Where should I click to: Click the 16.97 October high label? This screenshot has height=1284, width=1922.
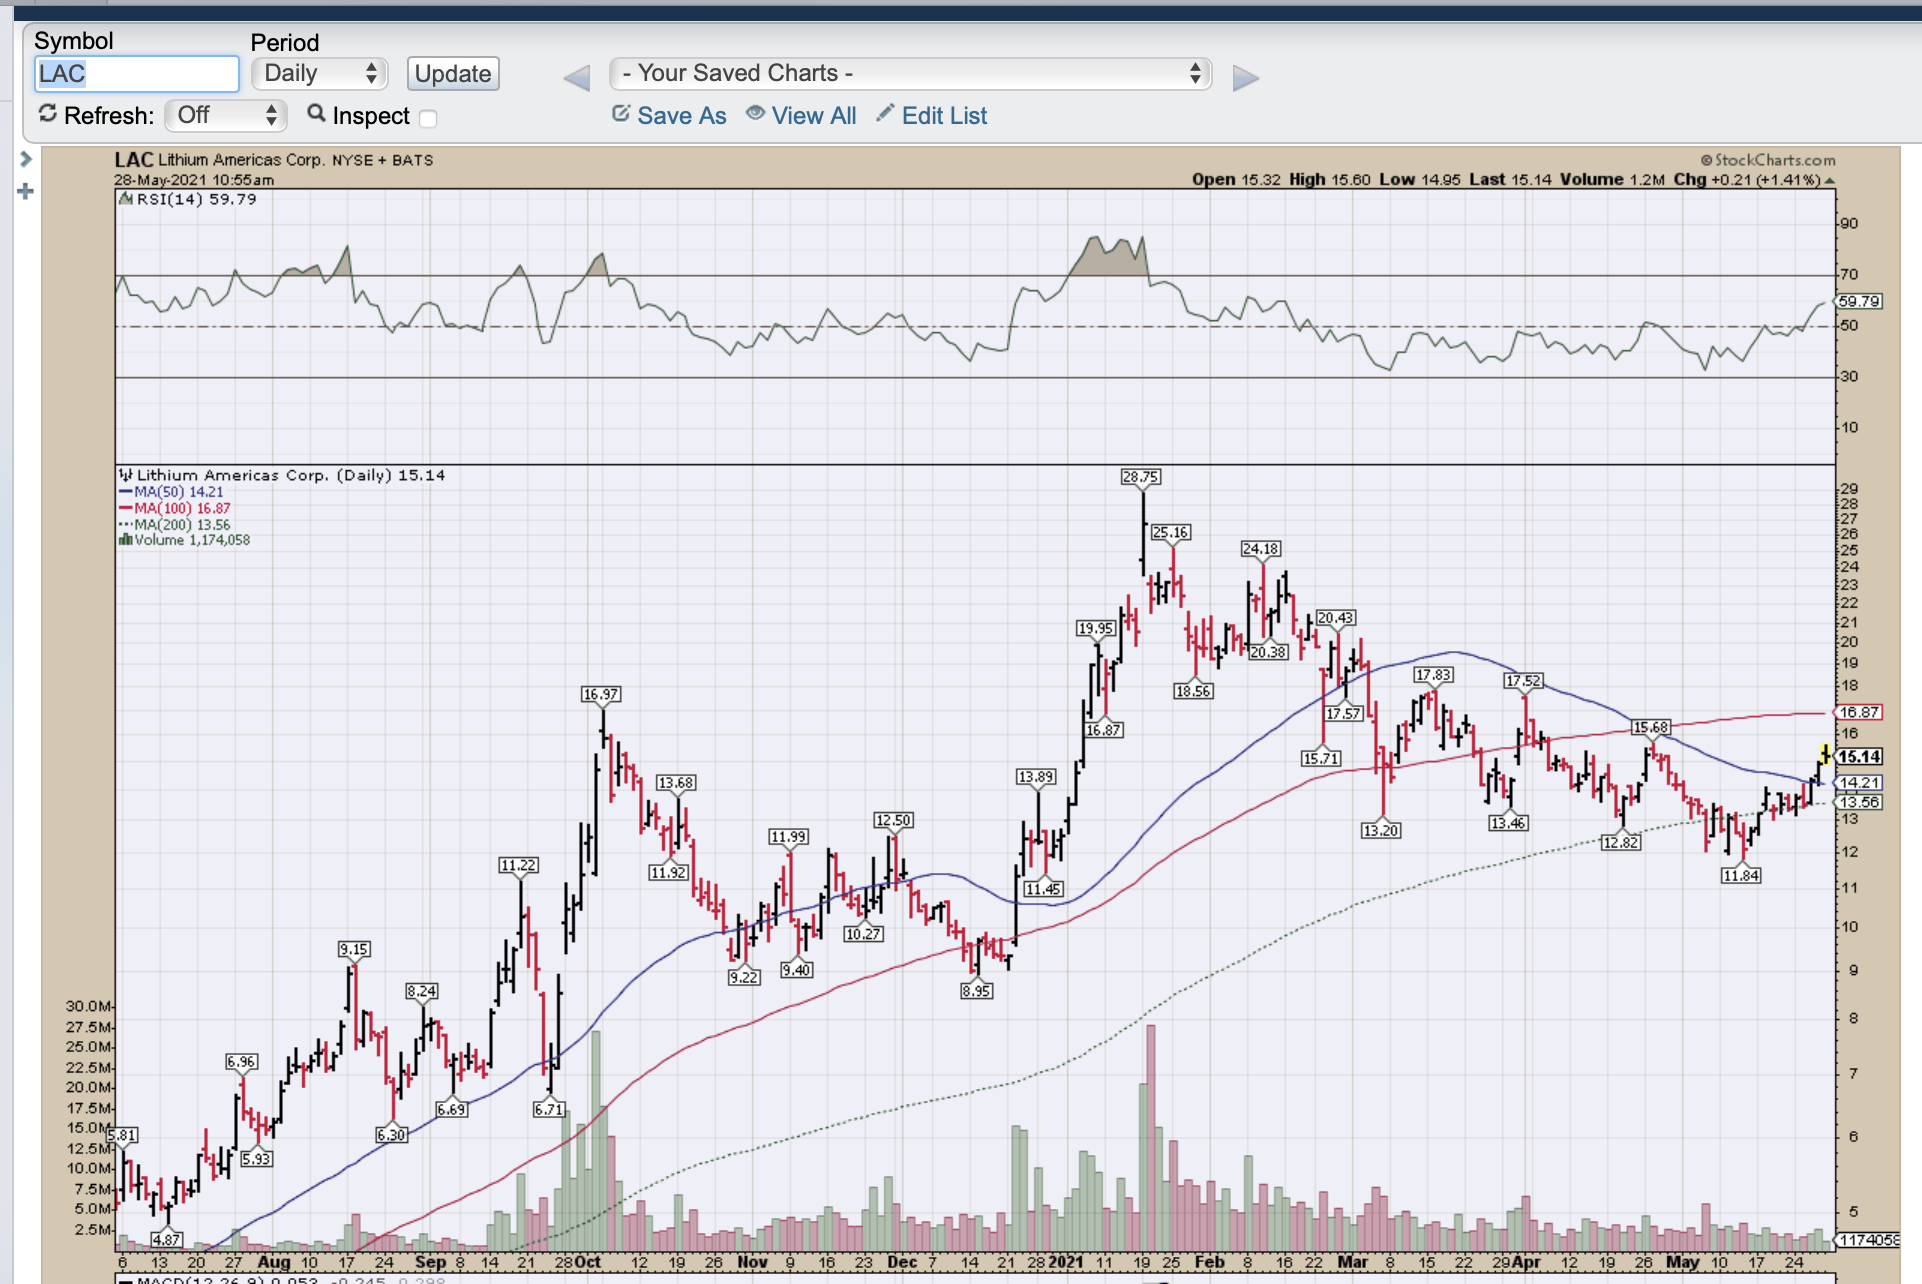pyautogui.click(x=601, y=694)
